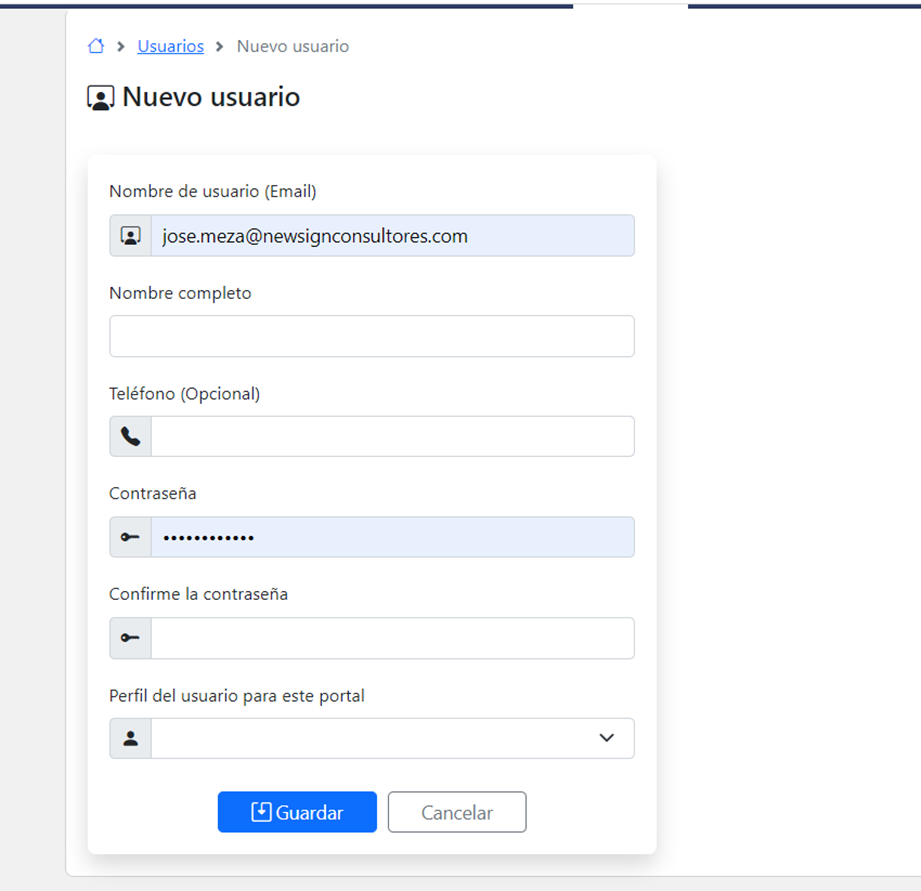Click the user icon in the email field

pyautogui.click(x=130, y=236)
